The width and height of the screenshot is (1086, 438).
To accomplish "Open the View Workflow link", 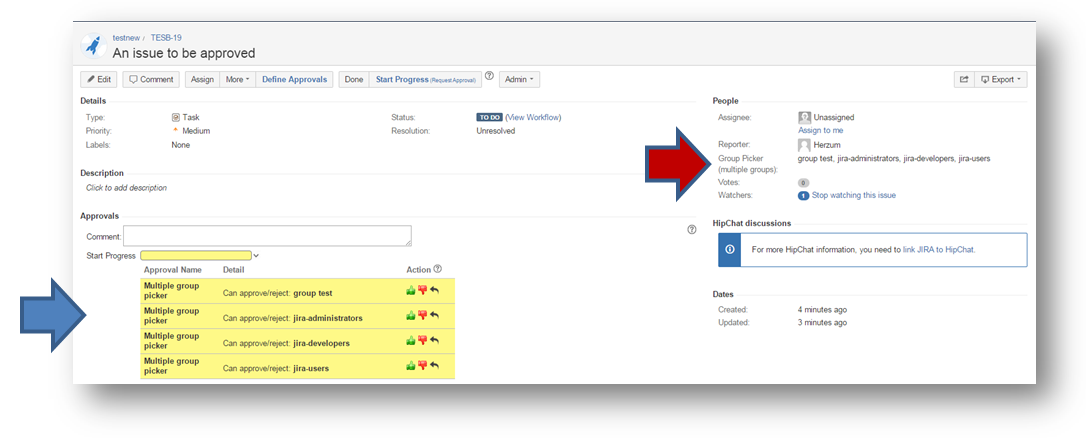I will click(533, 117).
